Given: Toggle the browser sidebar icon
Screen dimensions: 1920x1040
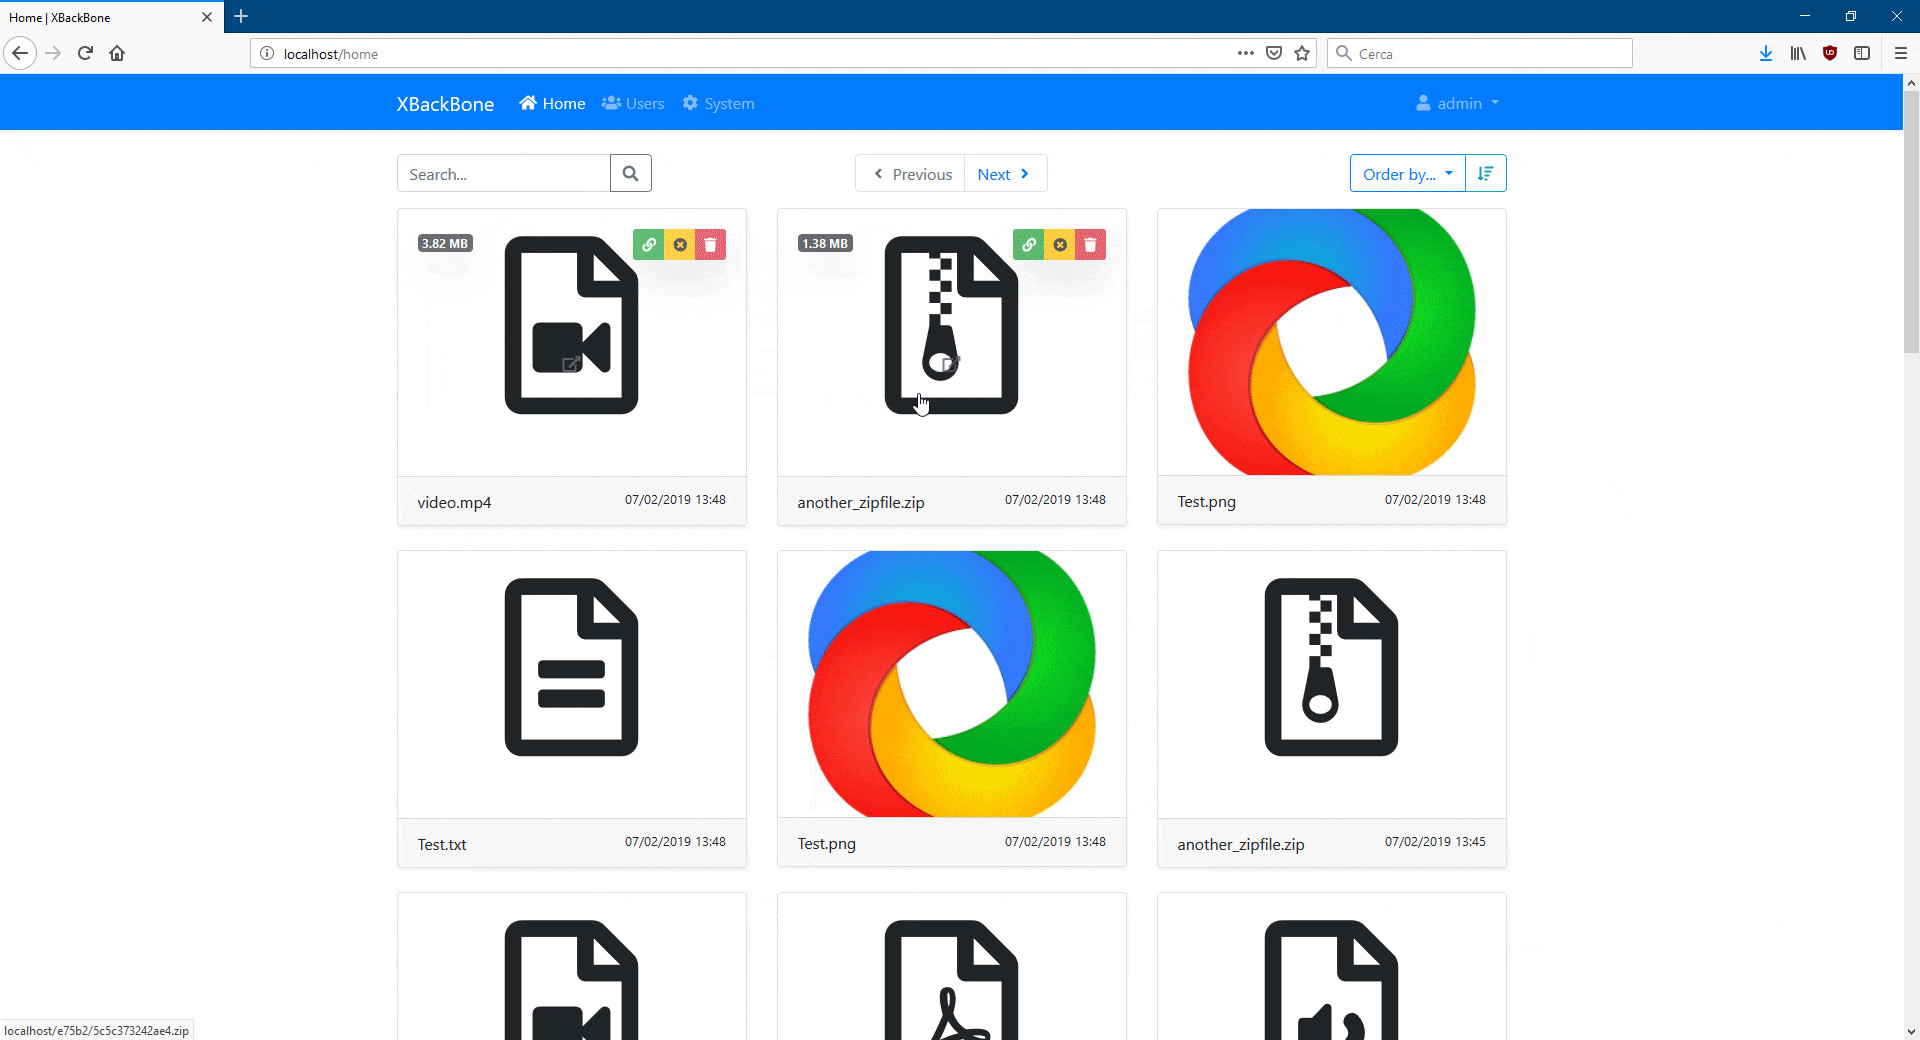Looking at the screenshot, I should point(1862,53).
